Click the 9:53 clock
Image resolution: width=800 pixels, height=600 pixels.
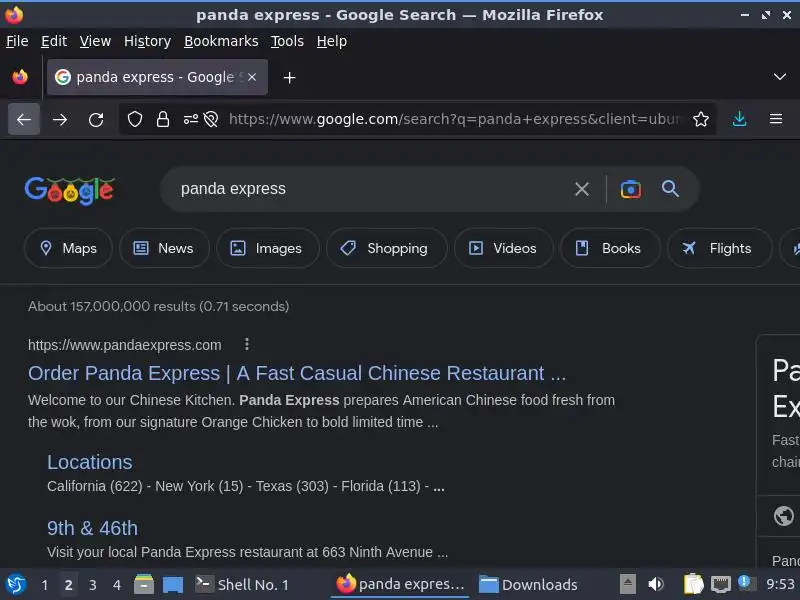(x=780, y=584)
